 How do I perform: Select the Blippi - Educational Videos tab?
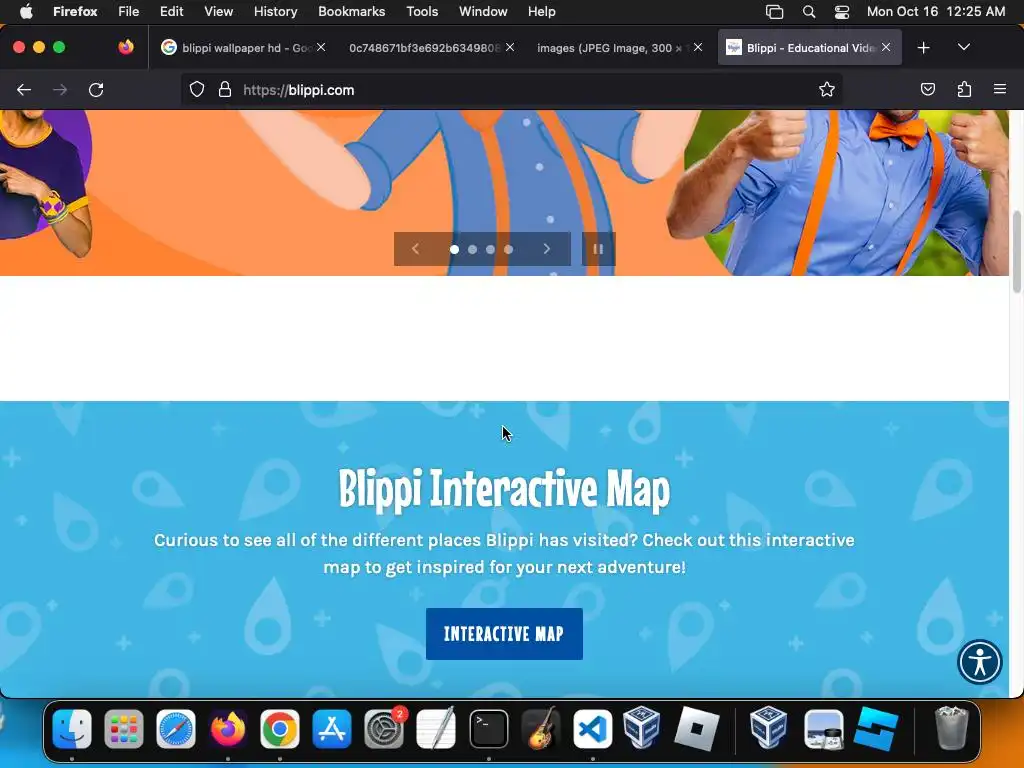(x=810, y=48)
